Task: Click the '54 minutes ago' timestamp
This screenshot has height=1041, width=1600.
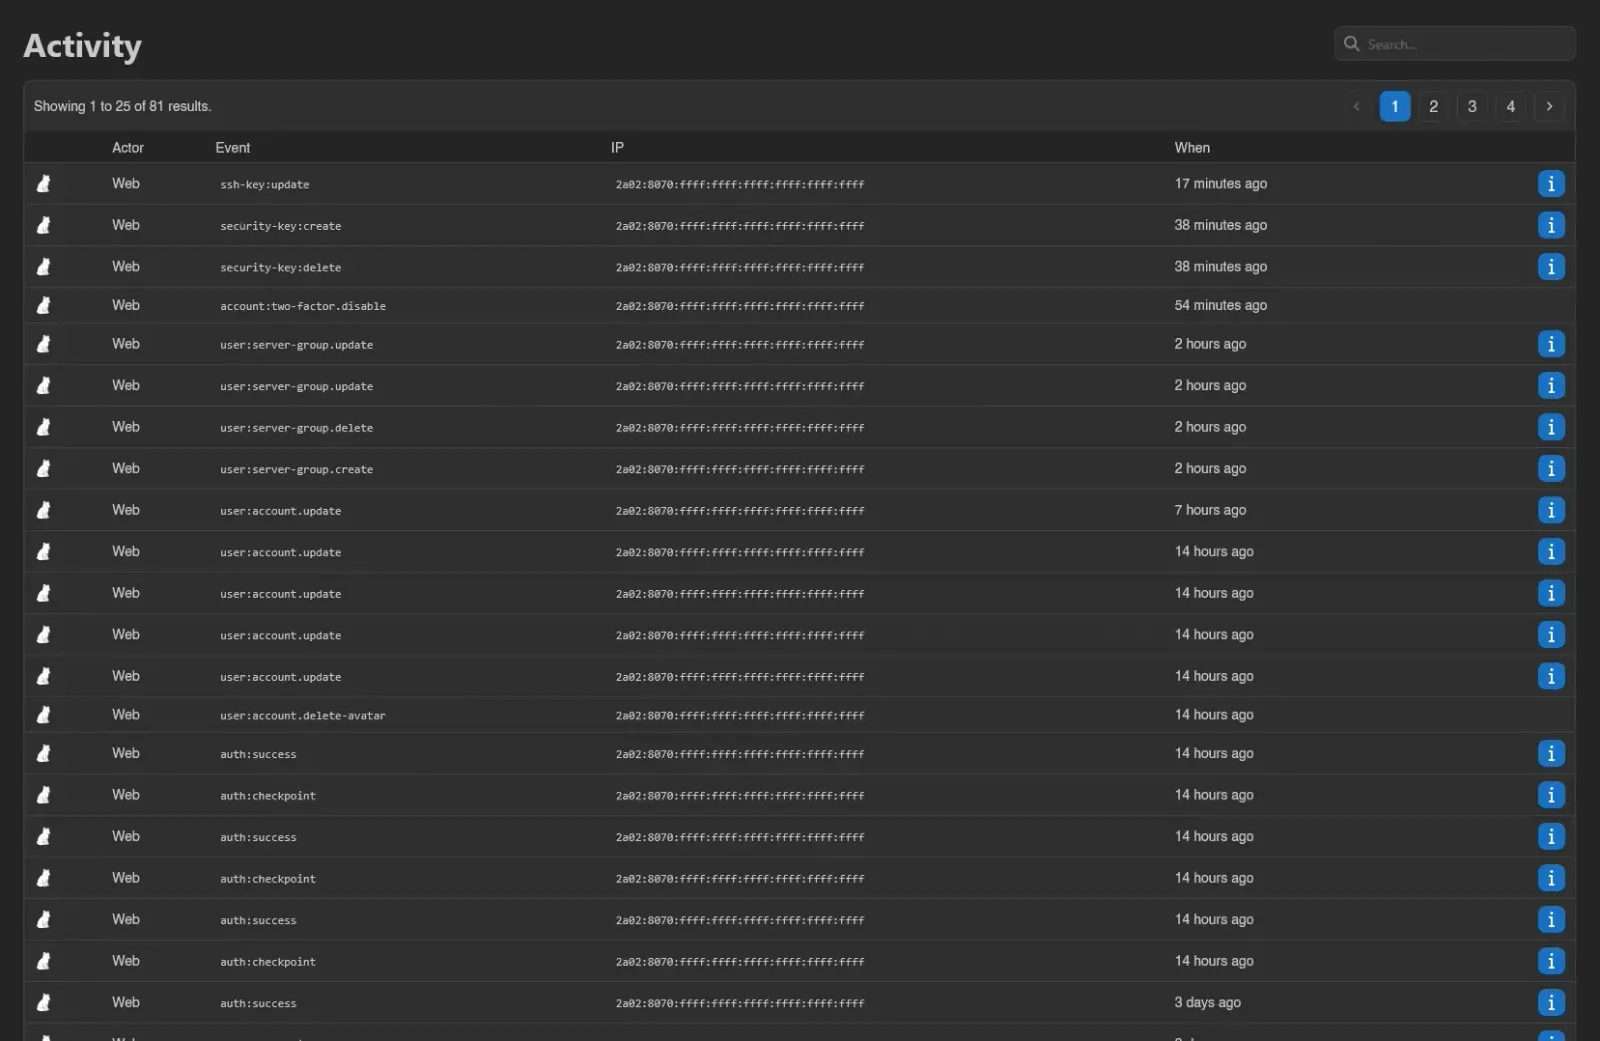Action: coord(1221,305)
